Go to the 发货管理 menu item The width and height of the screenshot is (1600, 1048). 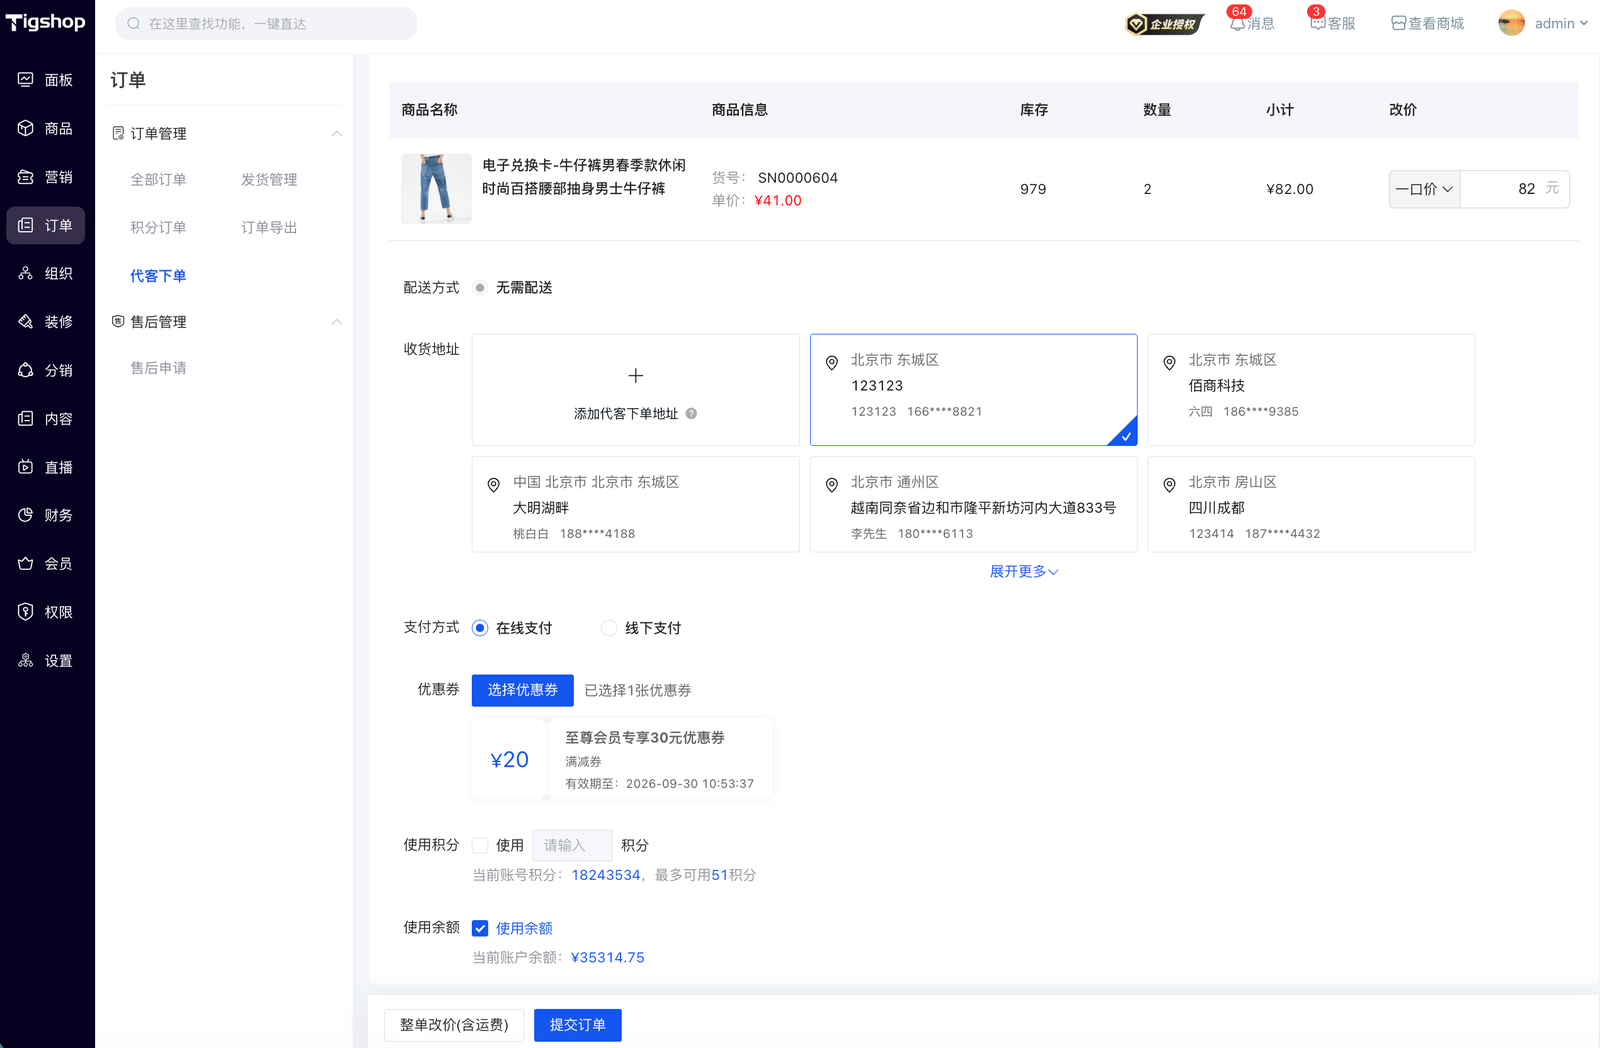click(x=269, y=180)
